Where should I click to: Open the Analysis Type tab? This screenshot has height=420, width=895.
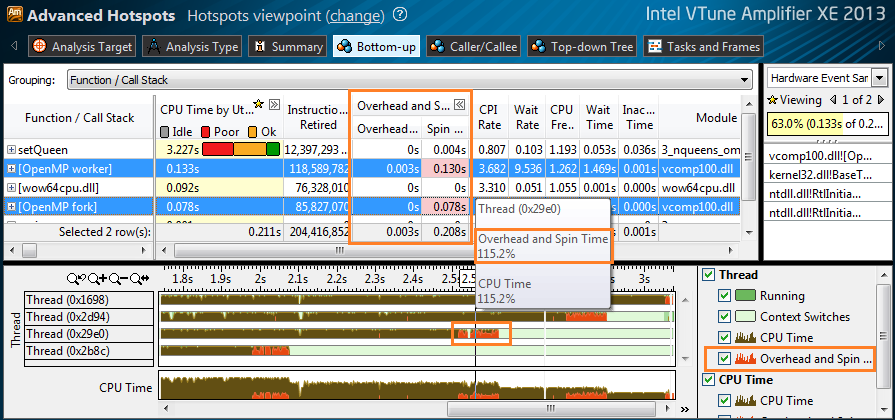[192, 47]
